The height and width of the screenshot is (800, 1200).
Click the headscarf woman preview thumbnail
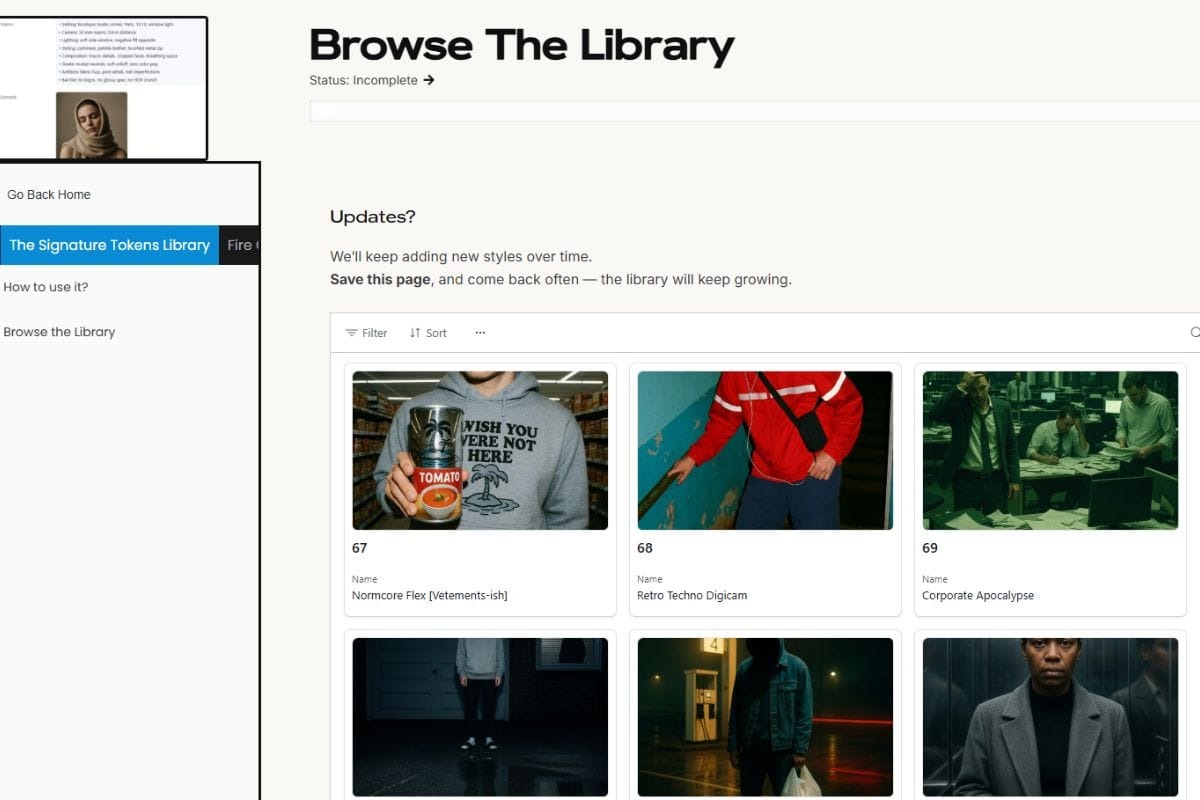pyautogui.click(x=91, y=125)
